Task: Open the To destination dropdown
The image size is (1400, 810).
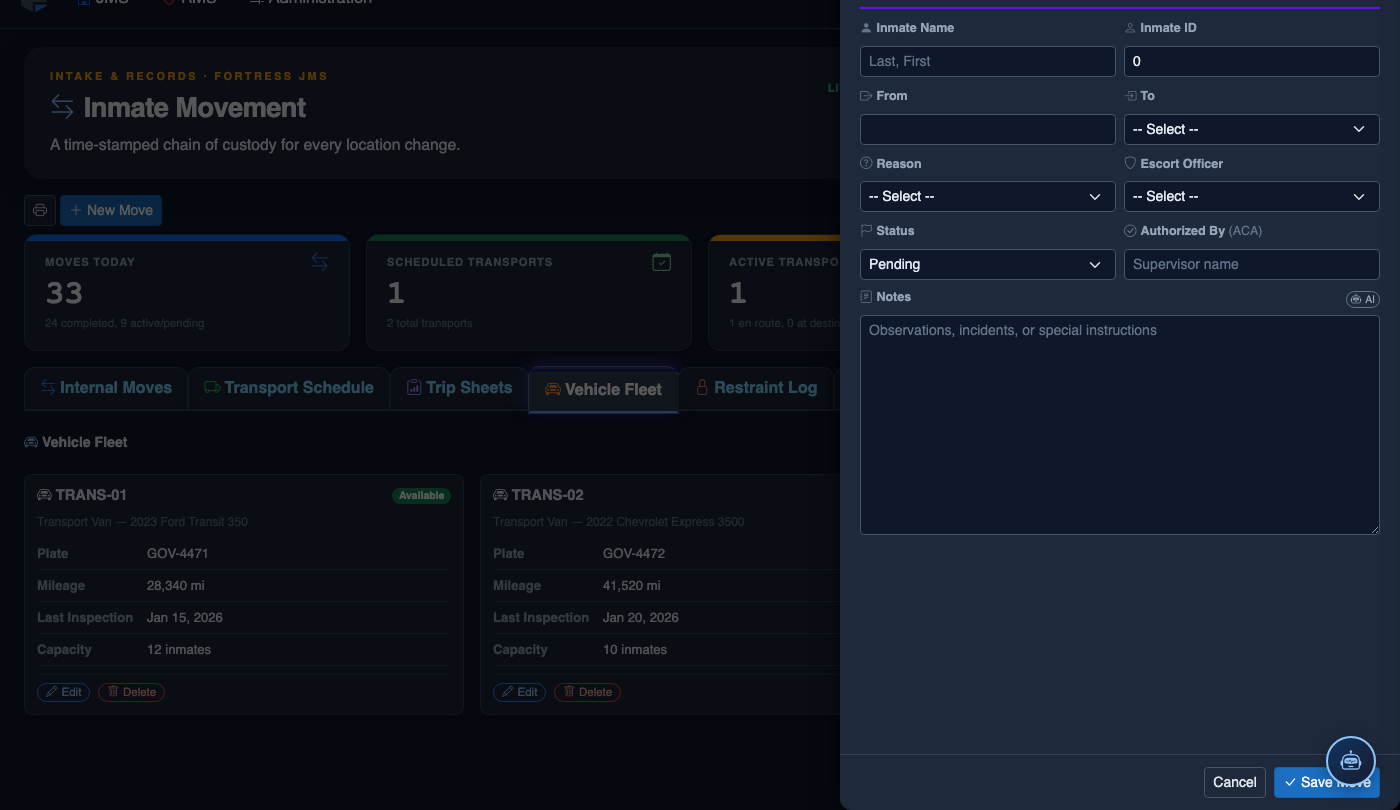Action: [x=1252, y=129]
